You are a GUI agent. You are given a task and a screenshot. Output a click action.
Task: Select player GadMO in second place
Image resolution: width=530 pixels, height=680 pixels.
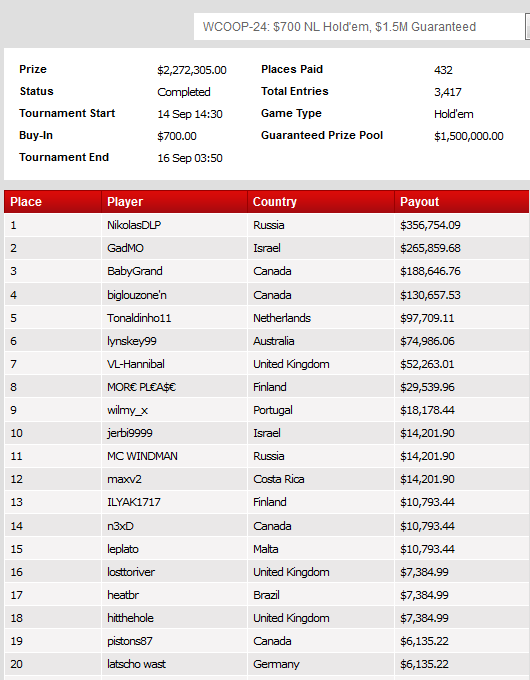pos(125,248)
